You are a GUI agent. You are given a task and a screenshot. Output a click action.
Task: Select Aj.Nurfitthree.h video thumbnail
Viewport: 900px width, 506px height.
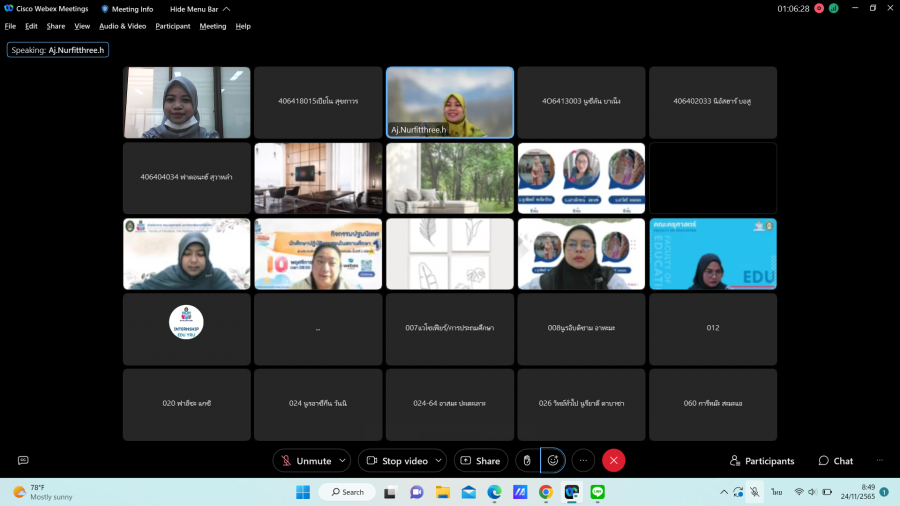coord(450,102)
